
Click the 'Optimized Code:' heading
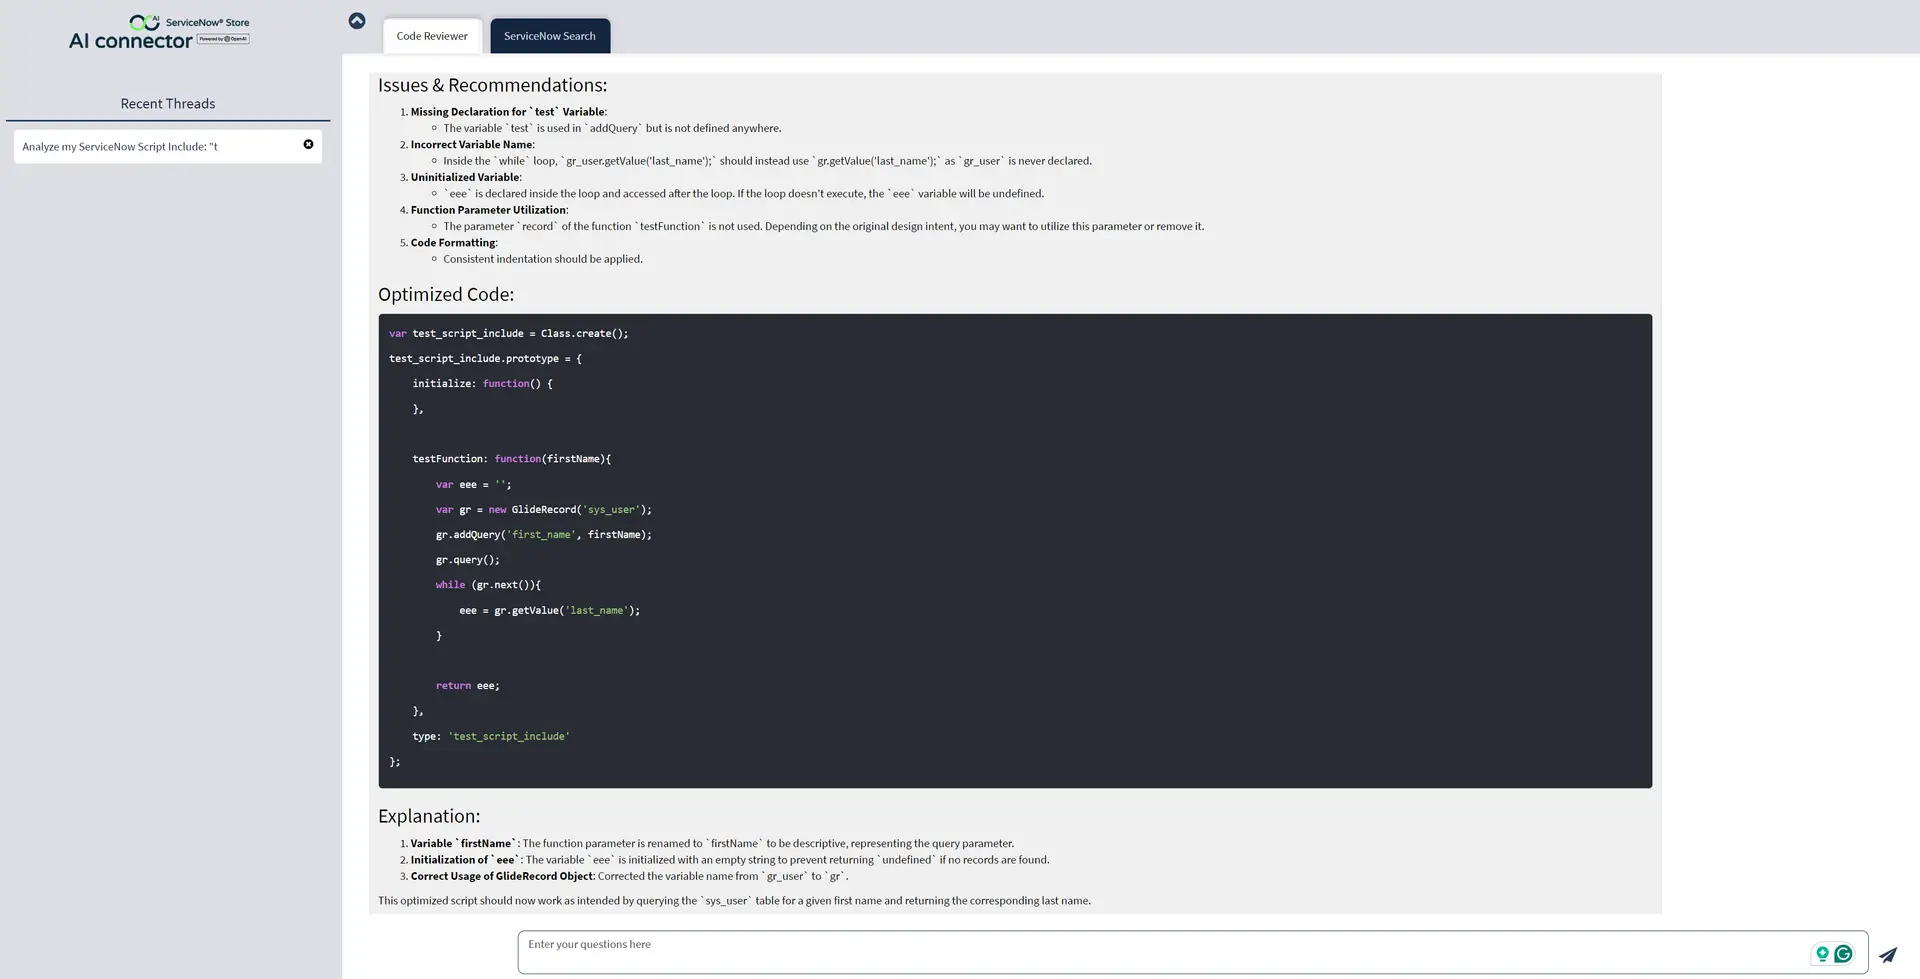446,294
